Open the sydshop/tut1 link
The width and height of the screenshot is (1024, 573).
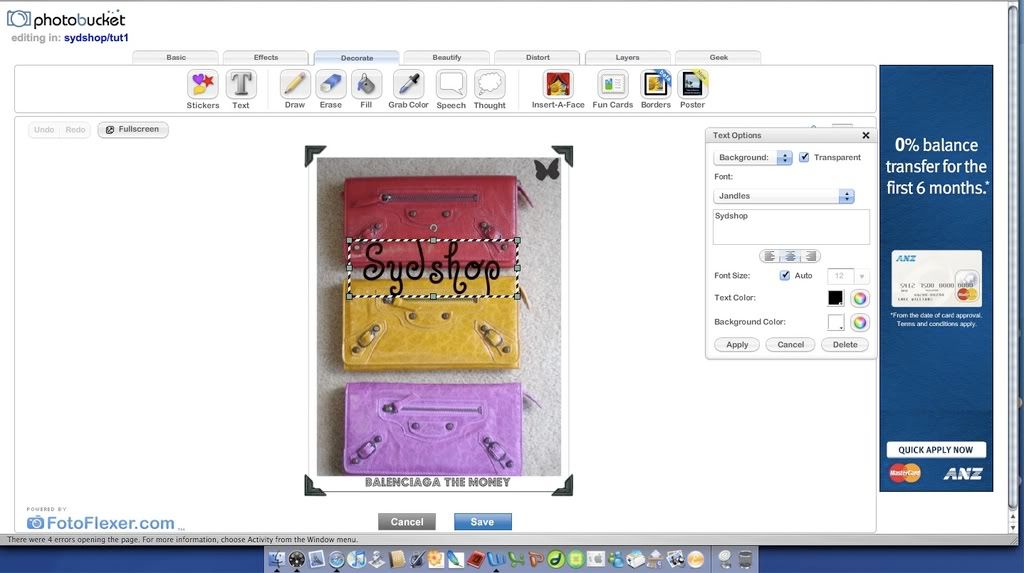(x=96, y=38)
